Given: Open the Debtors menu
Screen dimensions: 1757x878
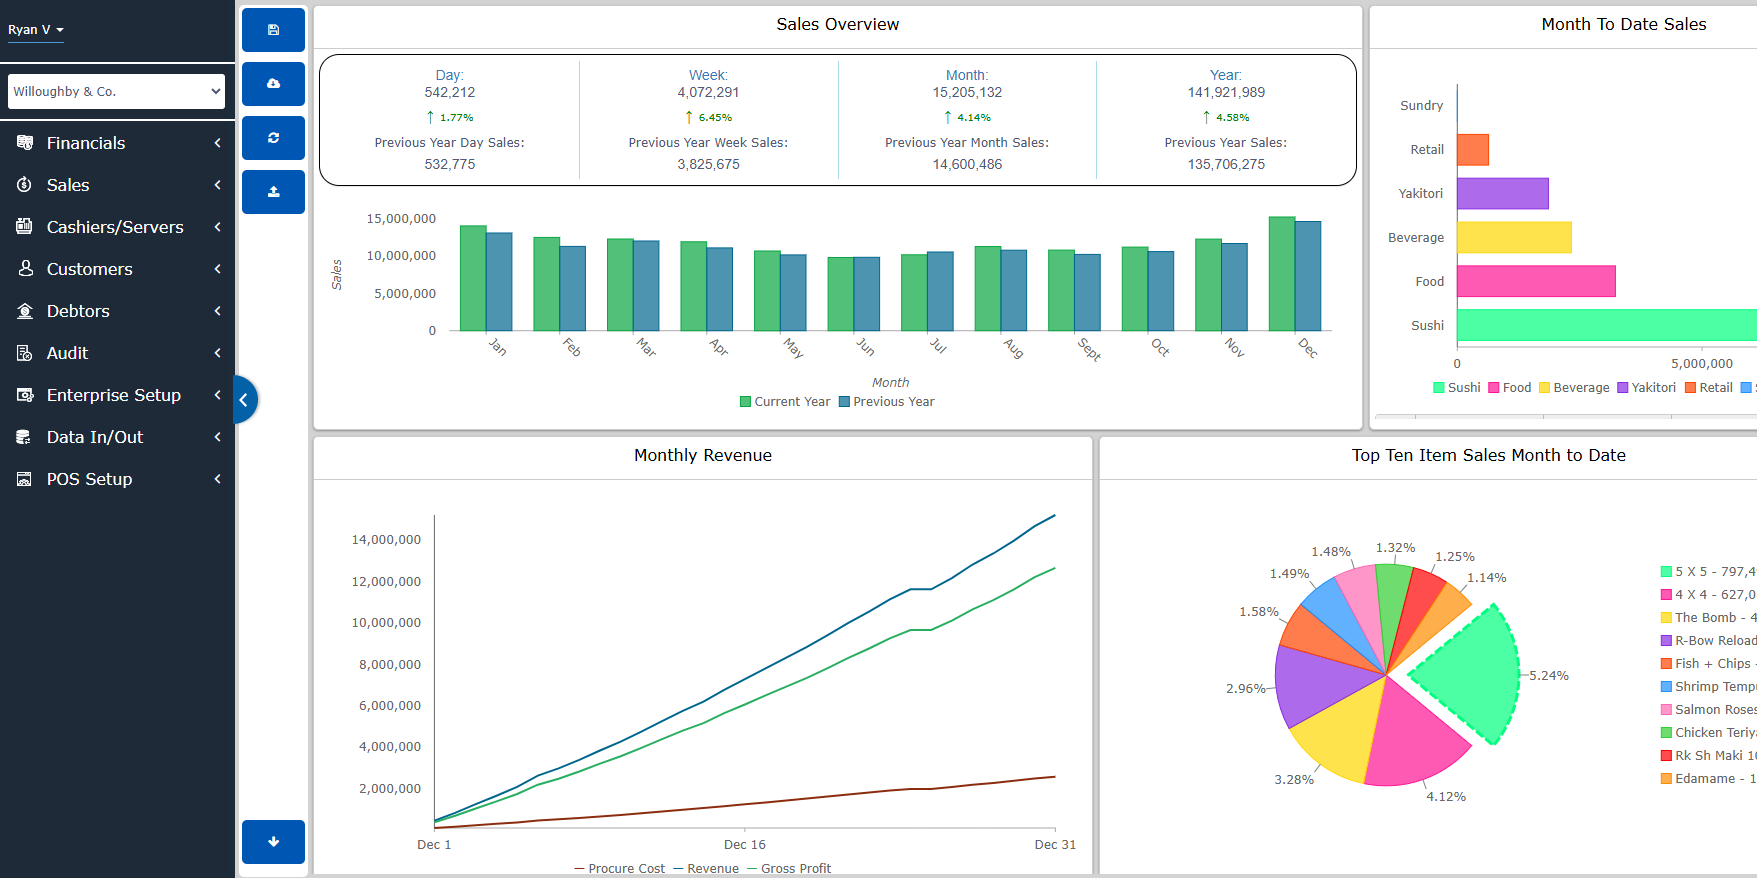Looking at the screenshot, I should pos(117,311).
